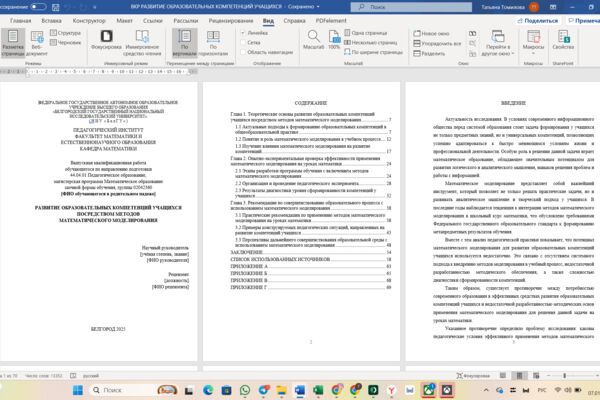Screen dimensions: 600x400
Task: Open the ribbon display options icon
Action: tap(553, 7)
